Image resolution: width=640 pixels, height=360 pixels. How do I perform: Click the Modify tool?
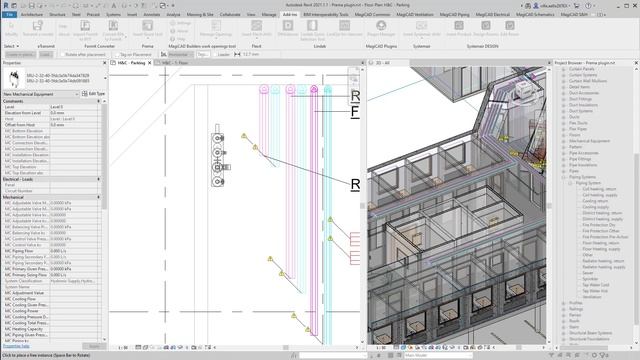(x=11, y=29)
